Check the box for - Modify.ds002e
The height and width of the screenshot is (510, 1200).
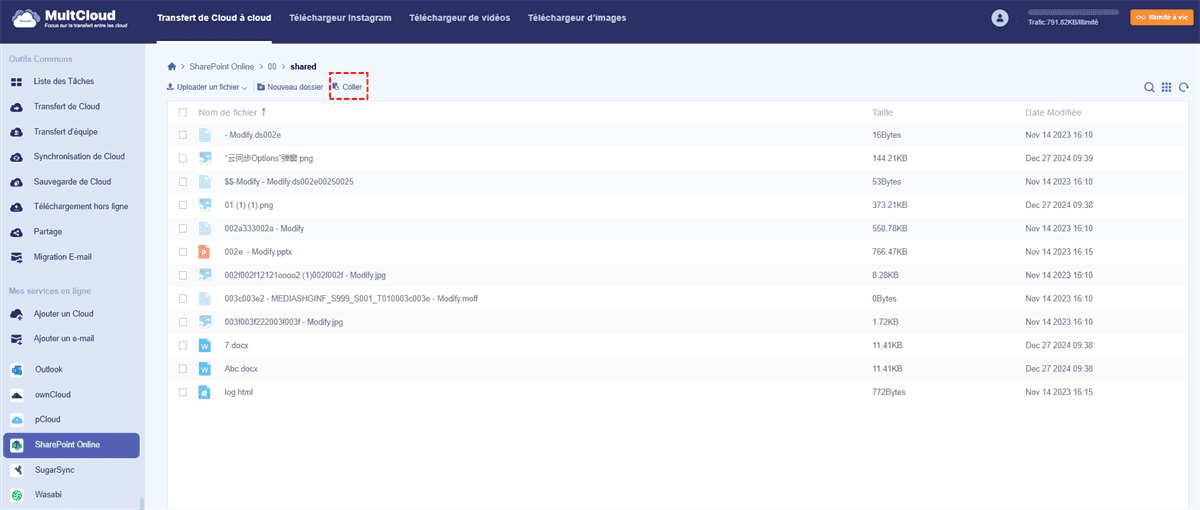pyautogui.click(x=183, y=134)
